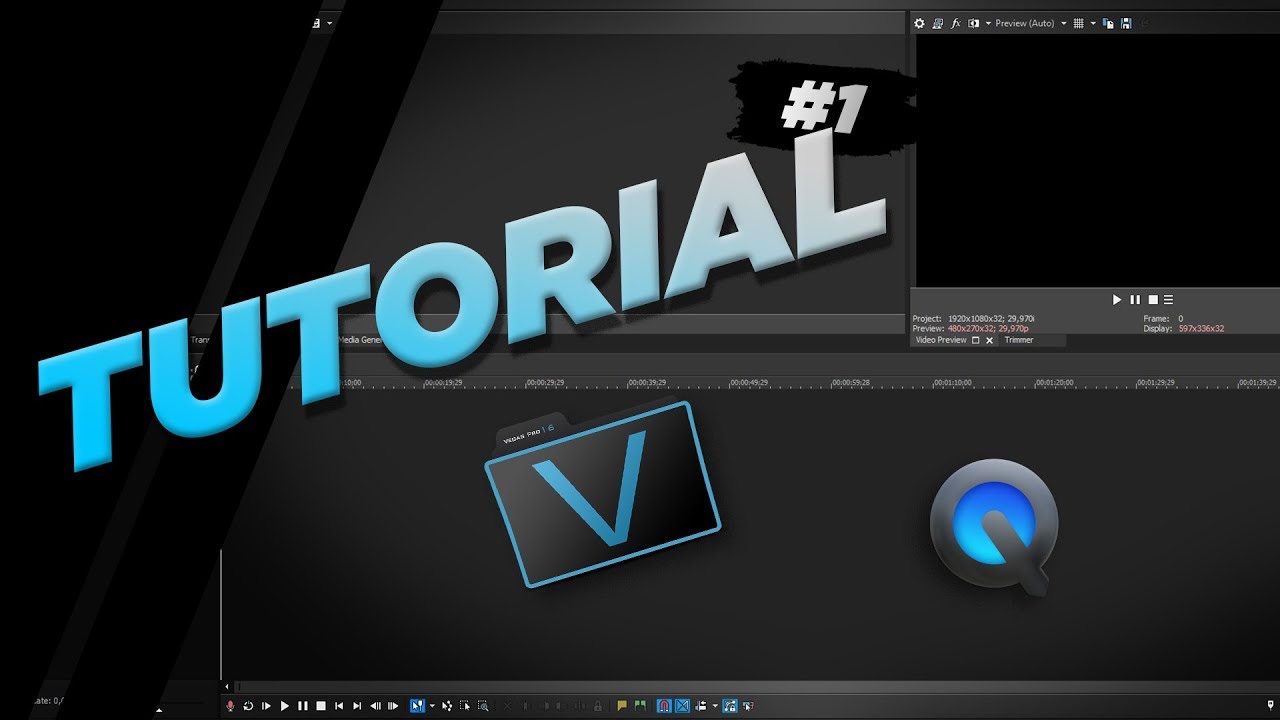1280x720 pixels.
Task: Click the 00:01:10;00 timeline ruler mark
Action: 952,382
